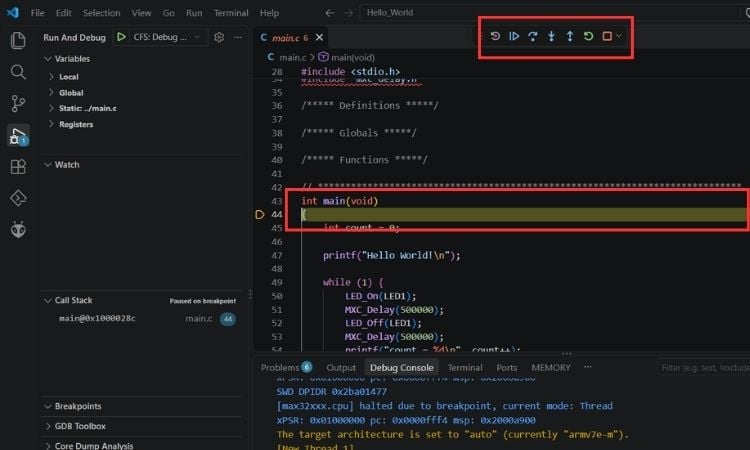
Task: Switch to the Output panel tab
Action: tap(341, 367)
